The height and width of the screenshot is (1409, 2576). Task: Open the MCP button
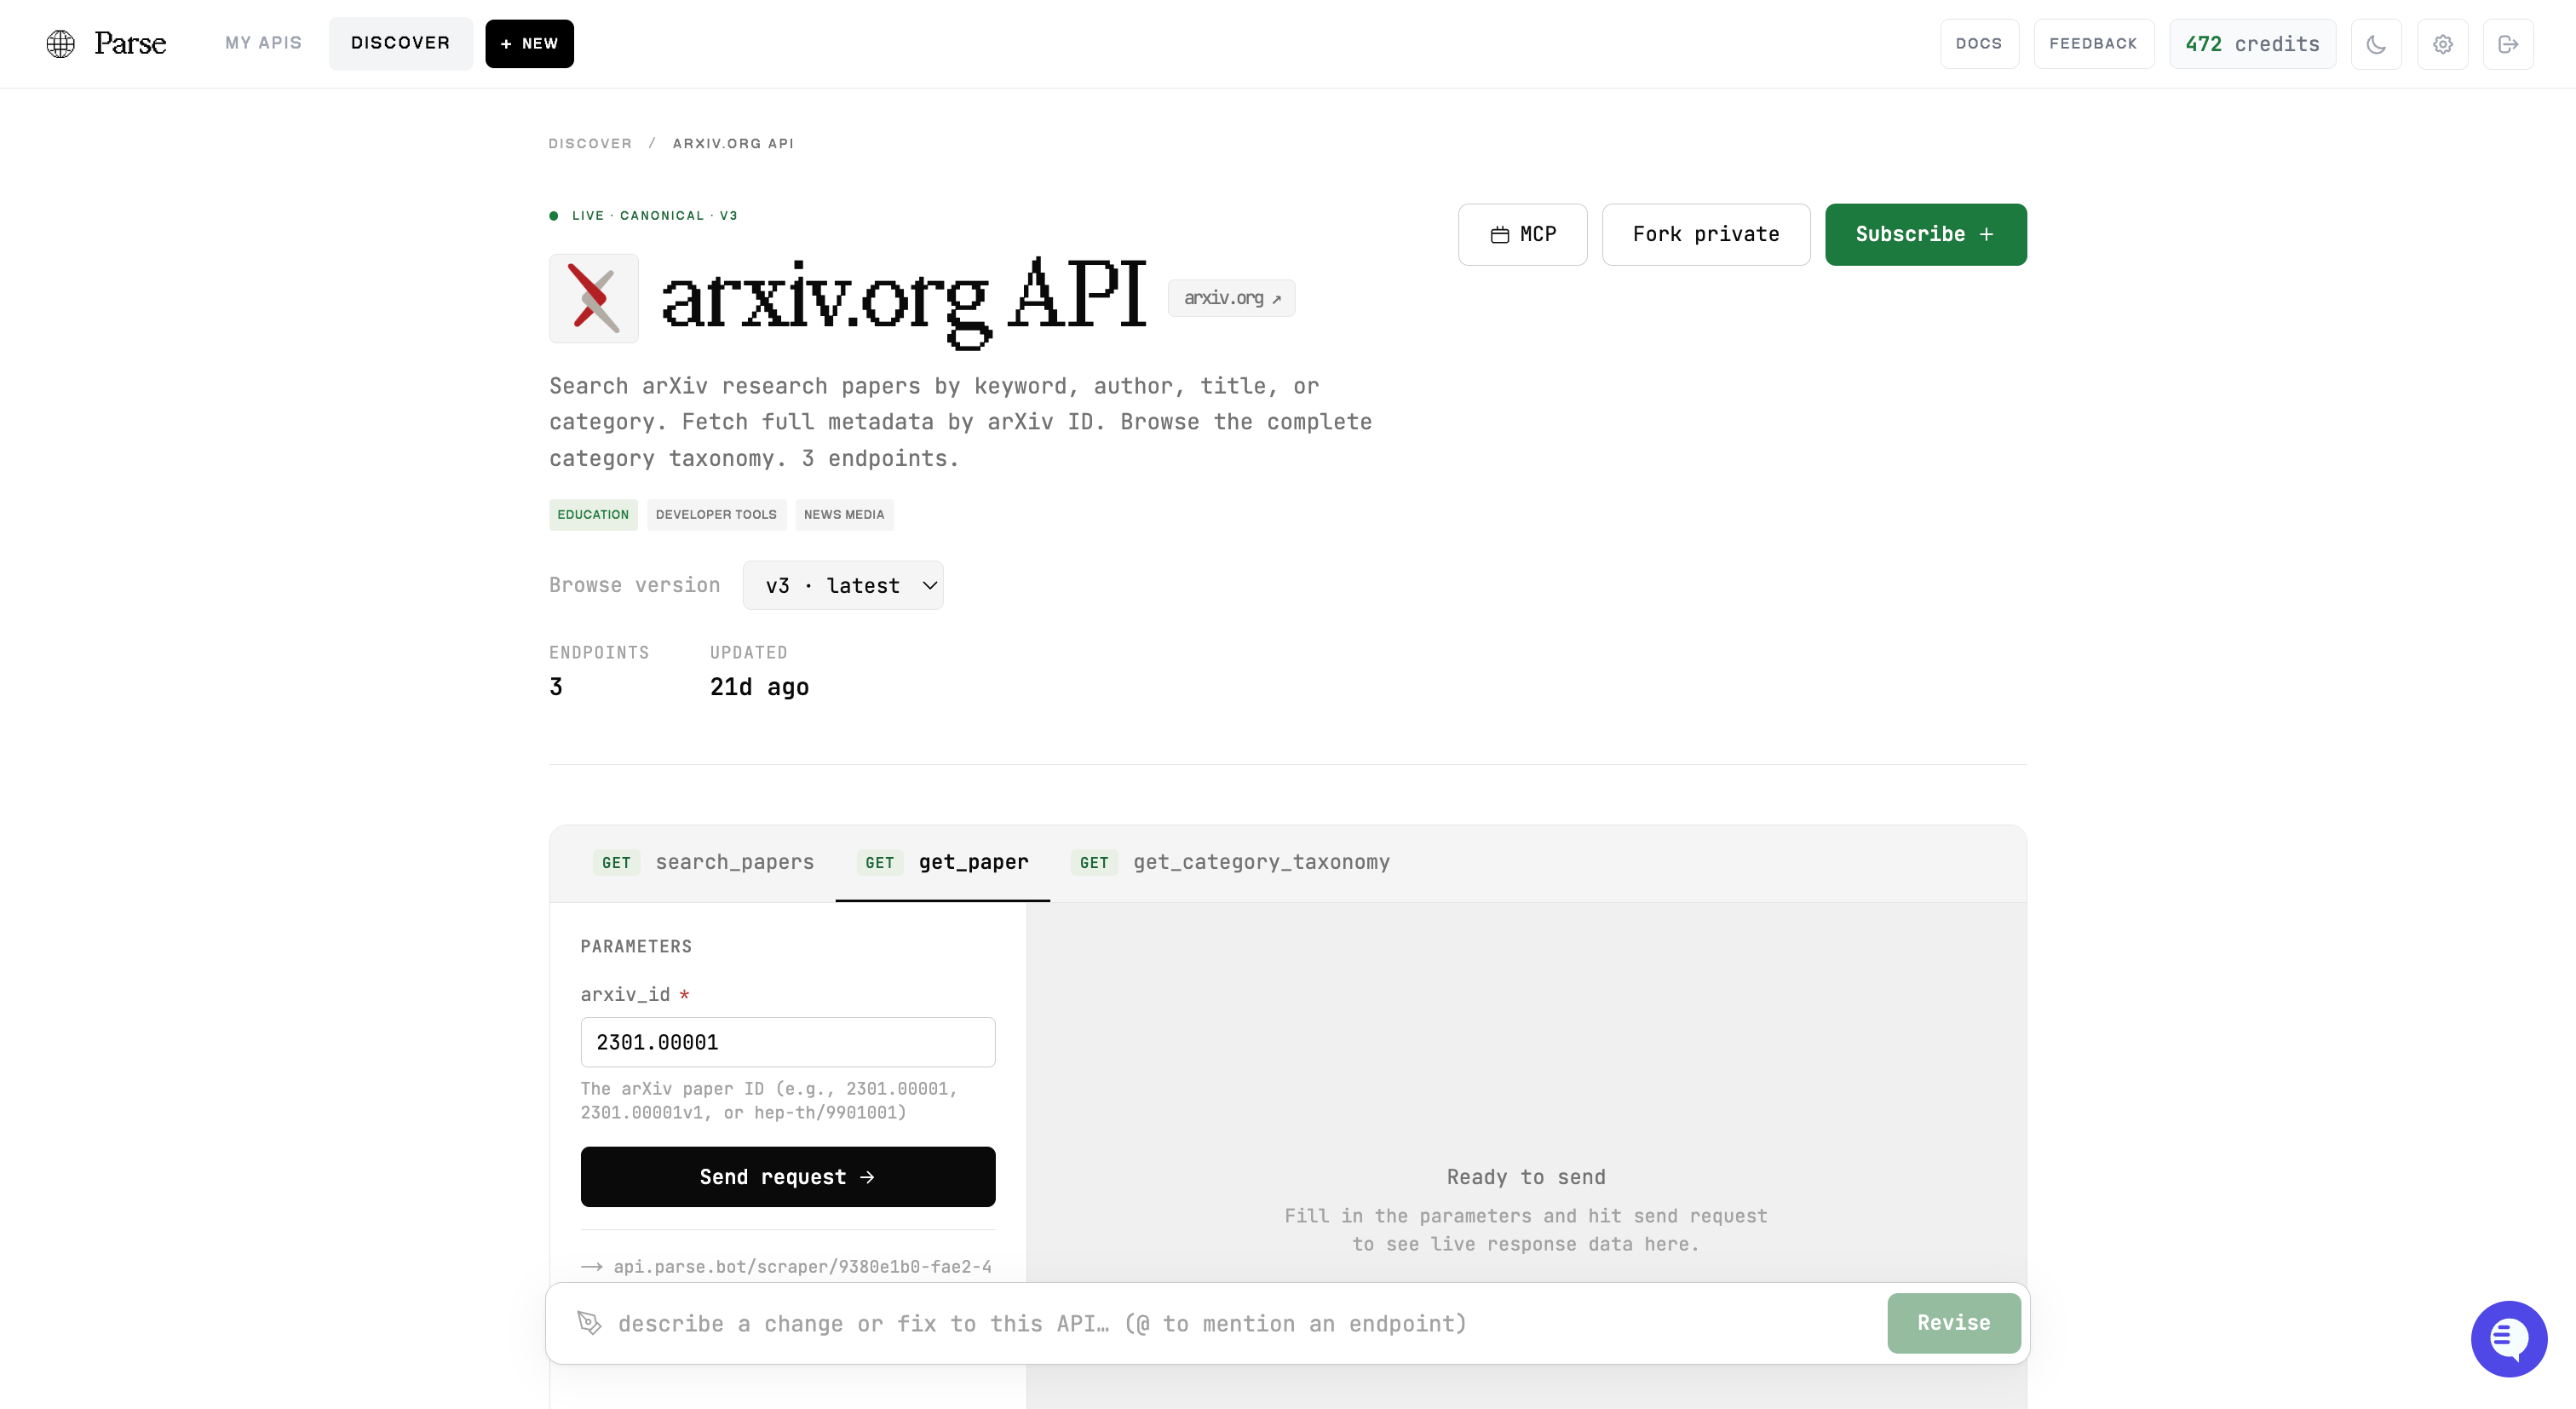pos(1522,234)
